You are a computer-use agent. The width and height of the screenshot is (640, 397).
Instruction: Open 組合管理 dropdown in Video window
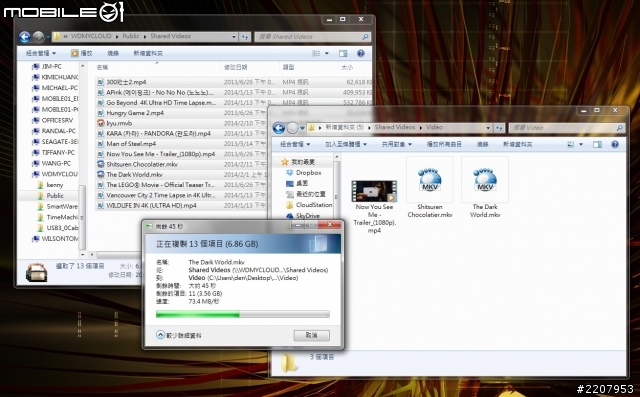pos(295,144)
